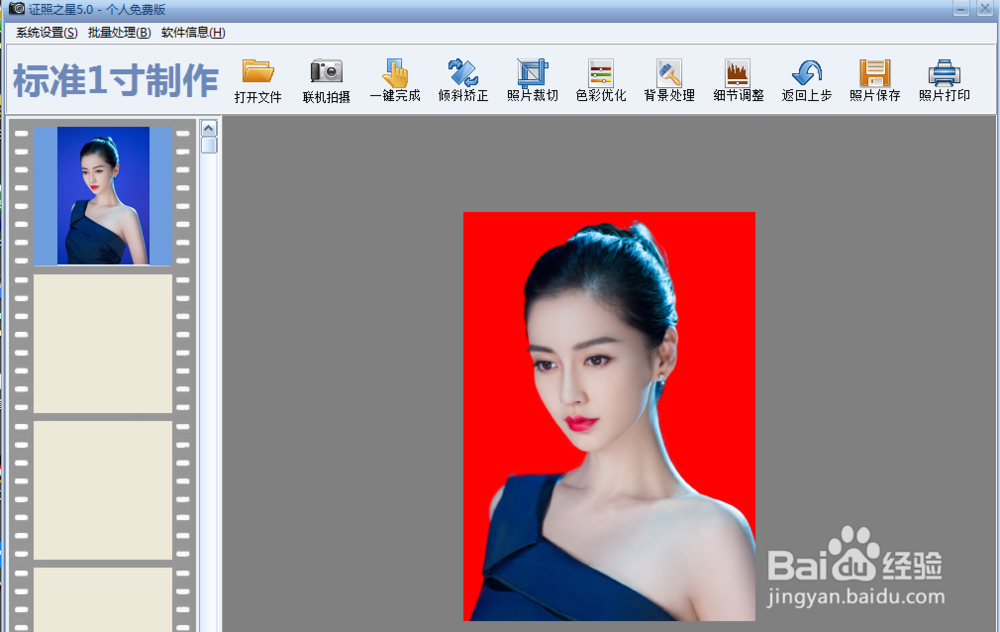Open 细节调整 detail adjustment

coord(738,81)
